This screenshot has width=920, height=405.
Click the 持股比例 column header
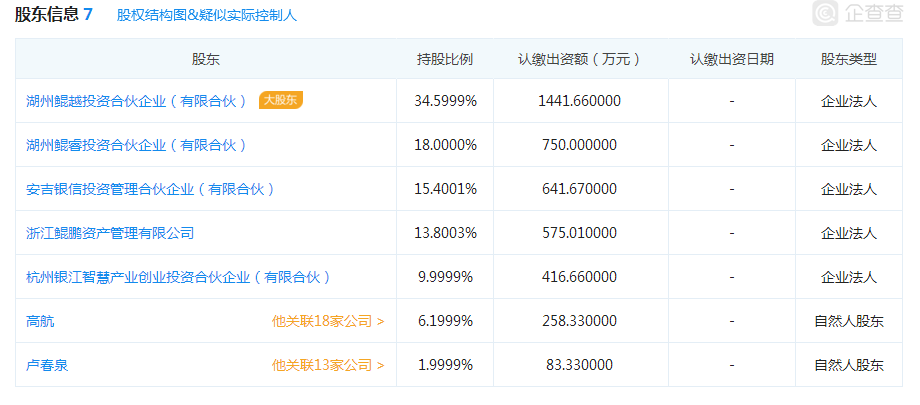pyautogui.click(x=445, y=59)
